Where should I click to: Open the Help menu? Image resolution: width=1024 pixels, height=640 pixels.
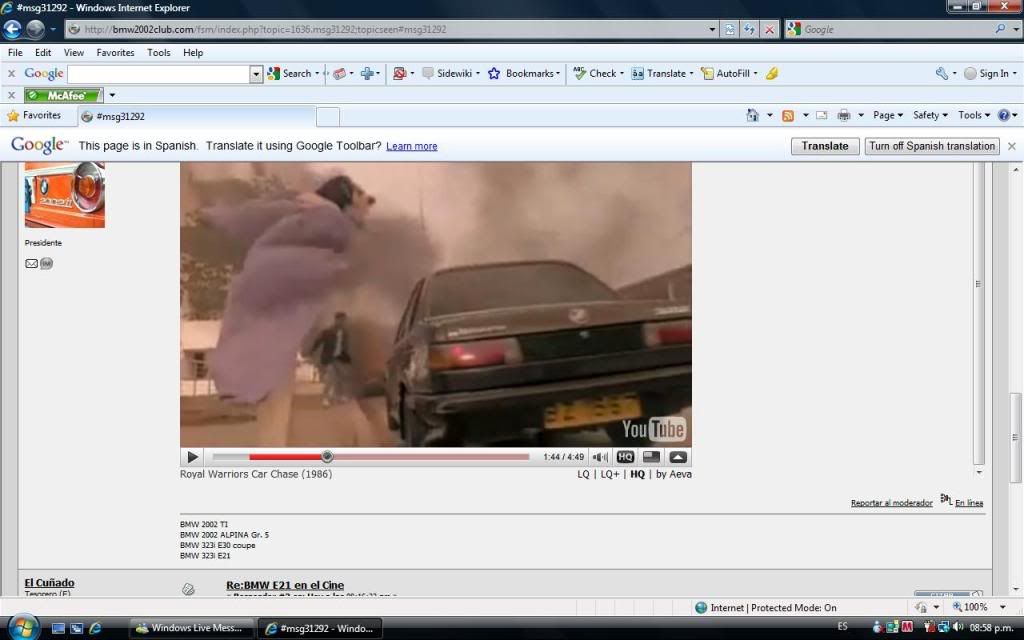[193, 52]
